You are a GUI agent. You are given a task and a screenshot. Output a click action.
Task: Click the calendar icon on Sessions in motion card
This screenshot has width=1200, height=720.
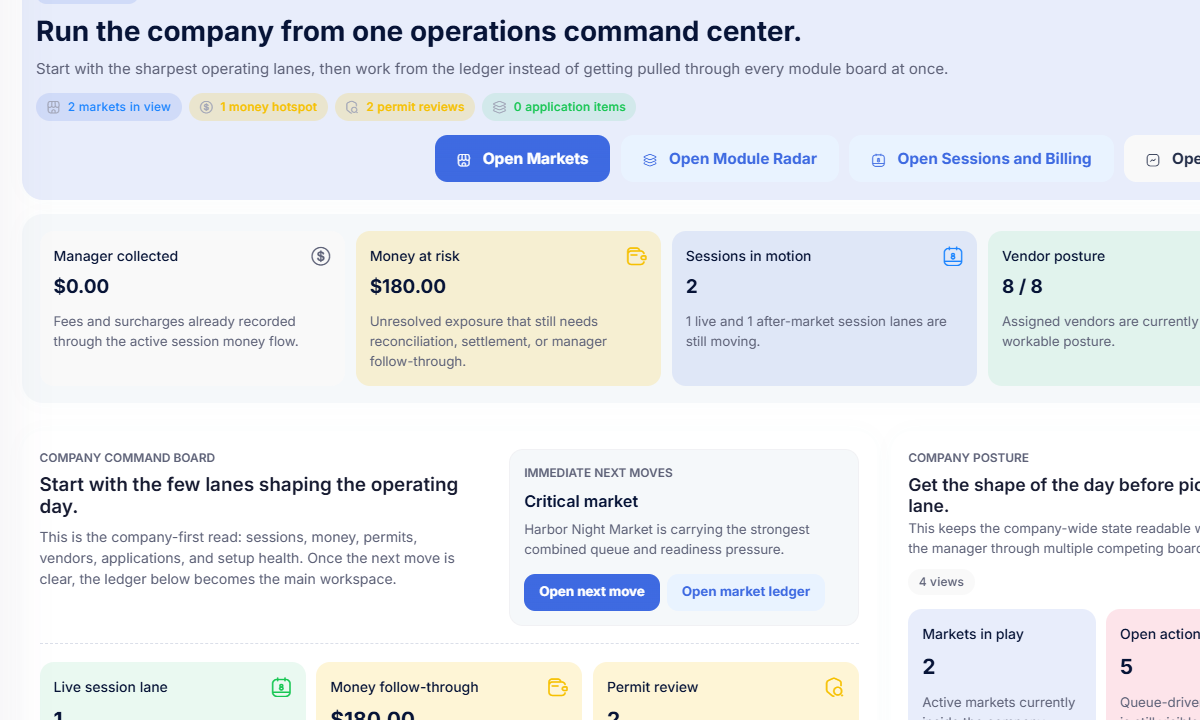[x=953, y=257]
